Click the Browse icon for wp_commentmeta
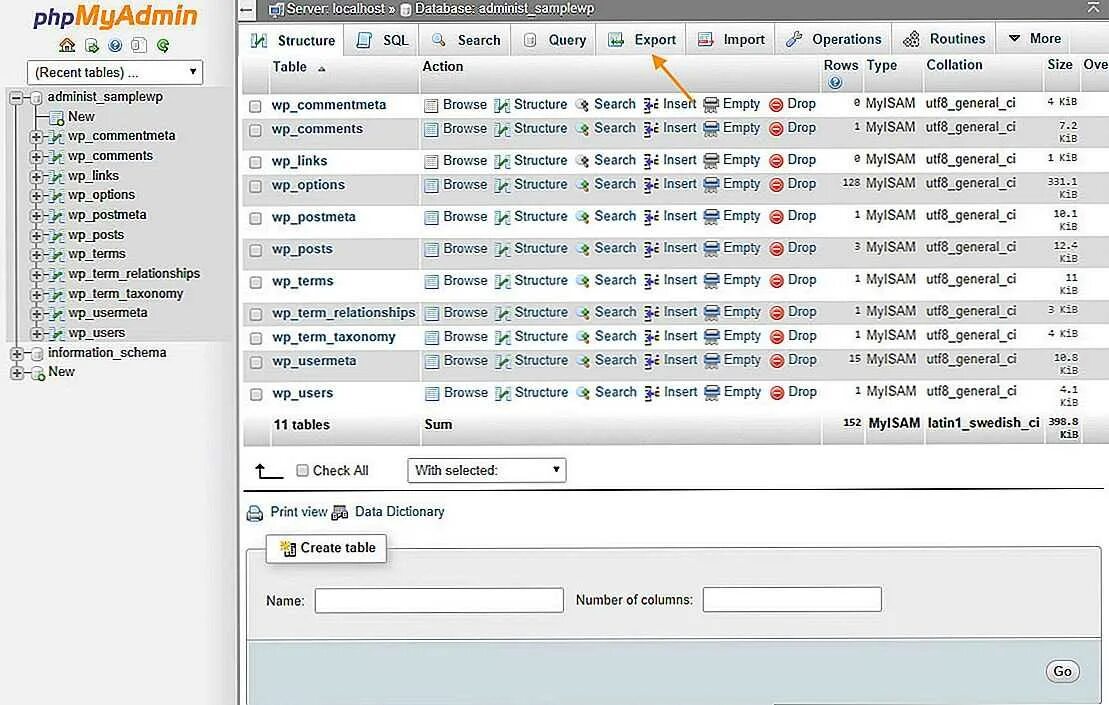Screen dimensions: 1109x705 coord(431,105)
